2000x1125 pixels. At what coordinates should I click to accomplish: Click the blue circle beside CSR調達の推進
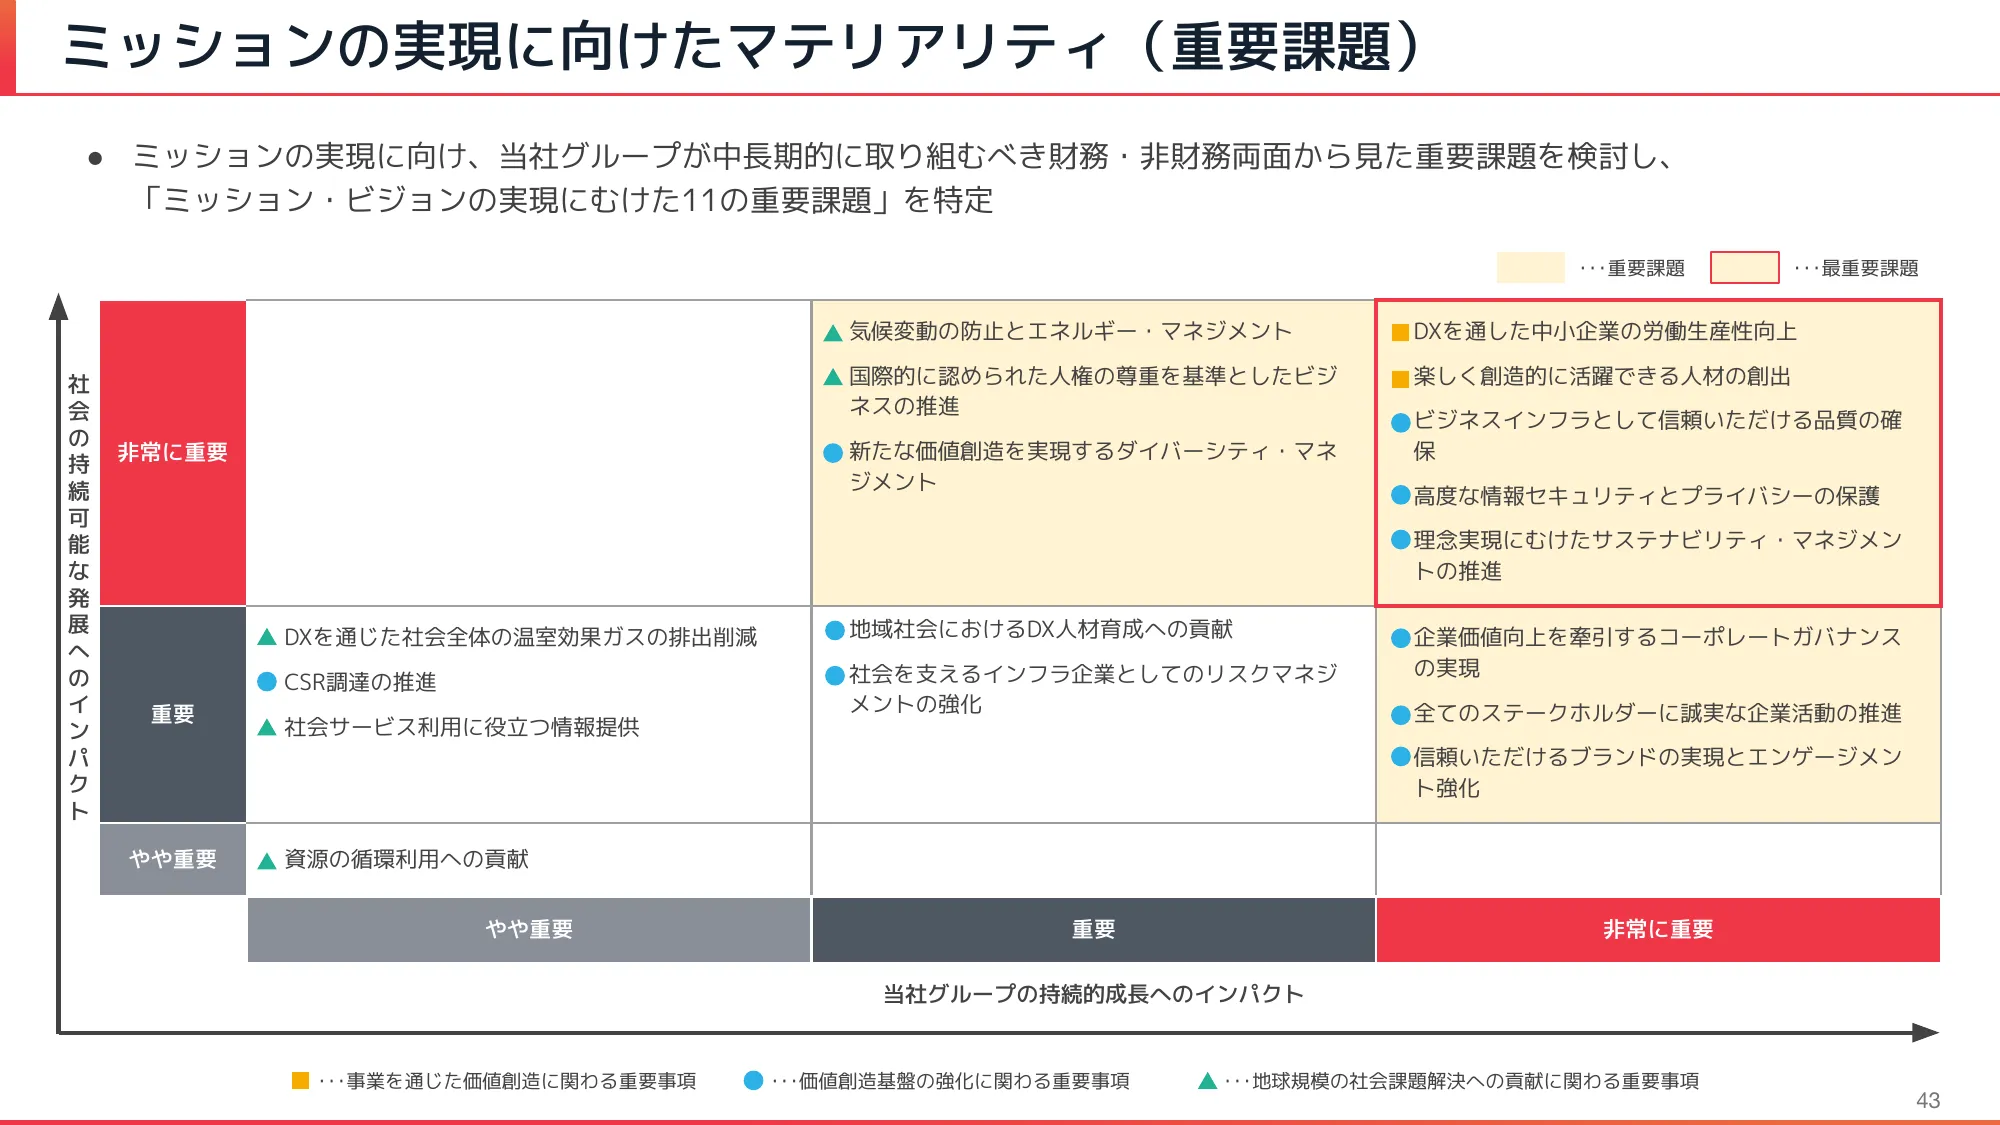265,684
